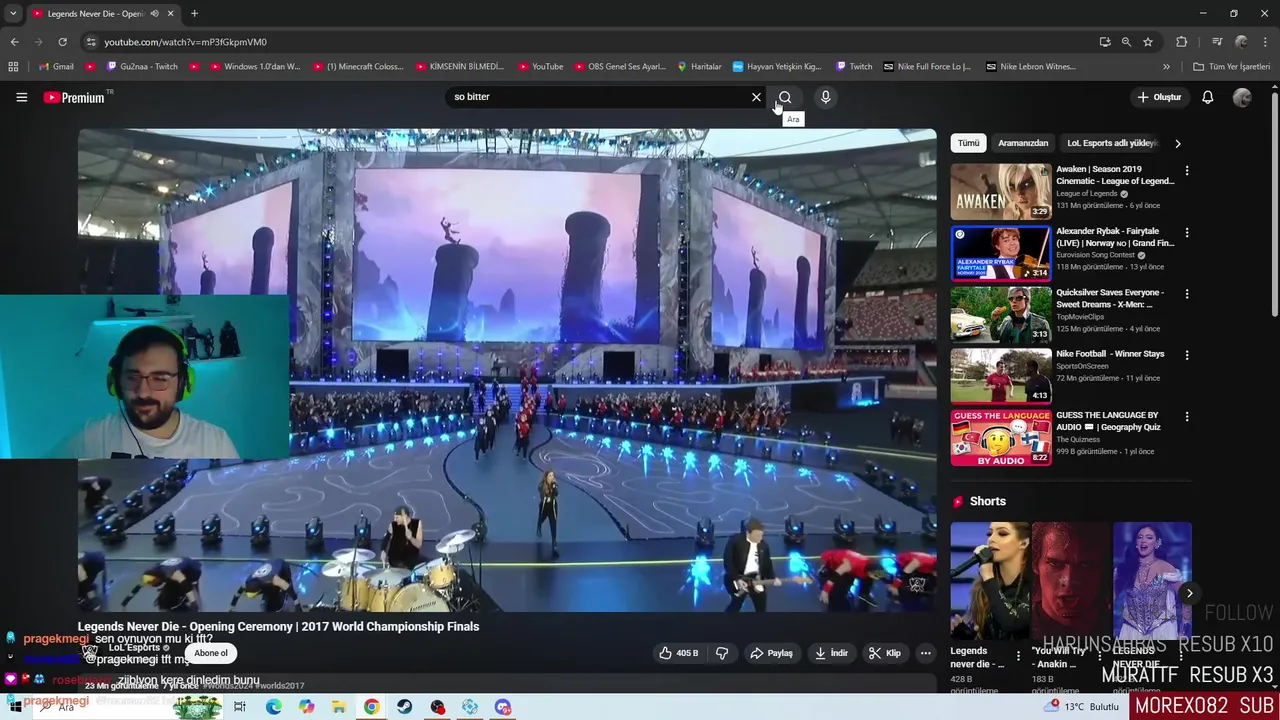Open the Chrome extensions puzzle icon
Screen dimensions: 1280x720
click(1181, 42)
